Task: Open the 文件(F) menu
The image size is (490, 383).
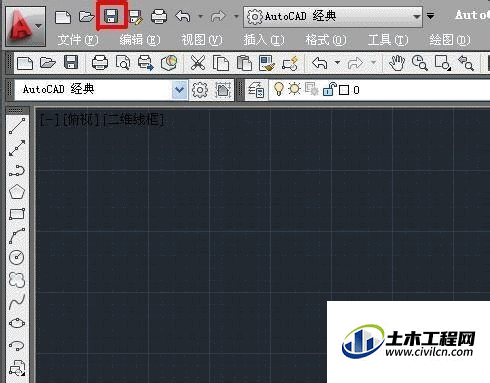Action: tap(78, 40)
